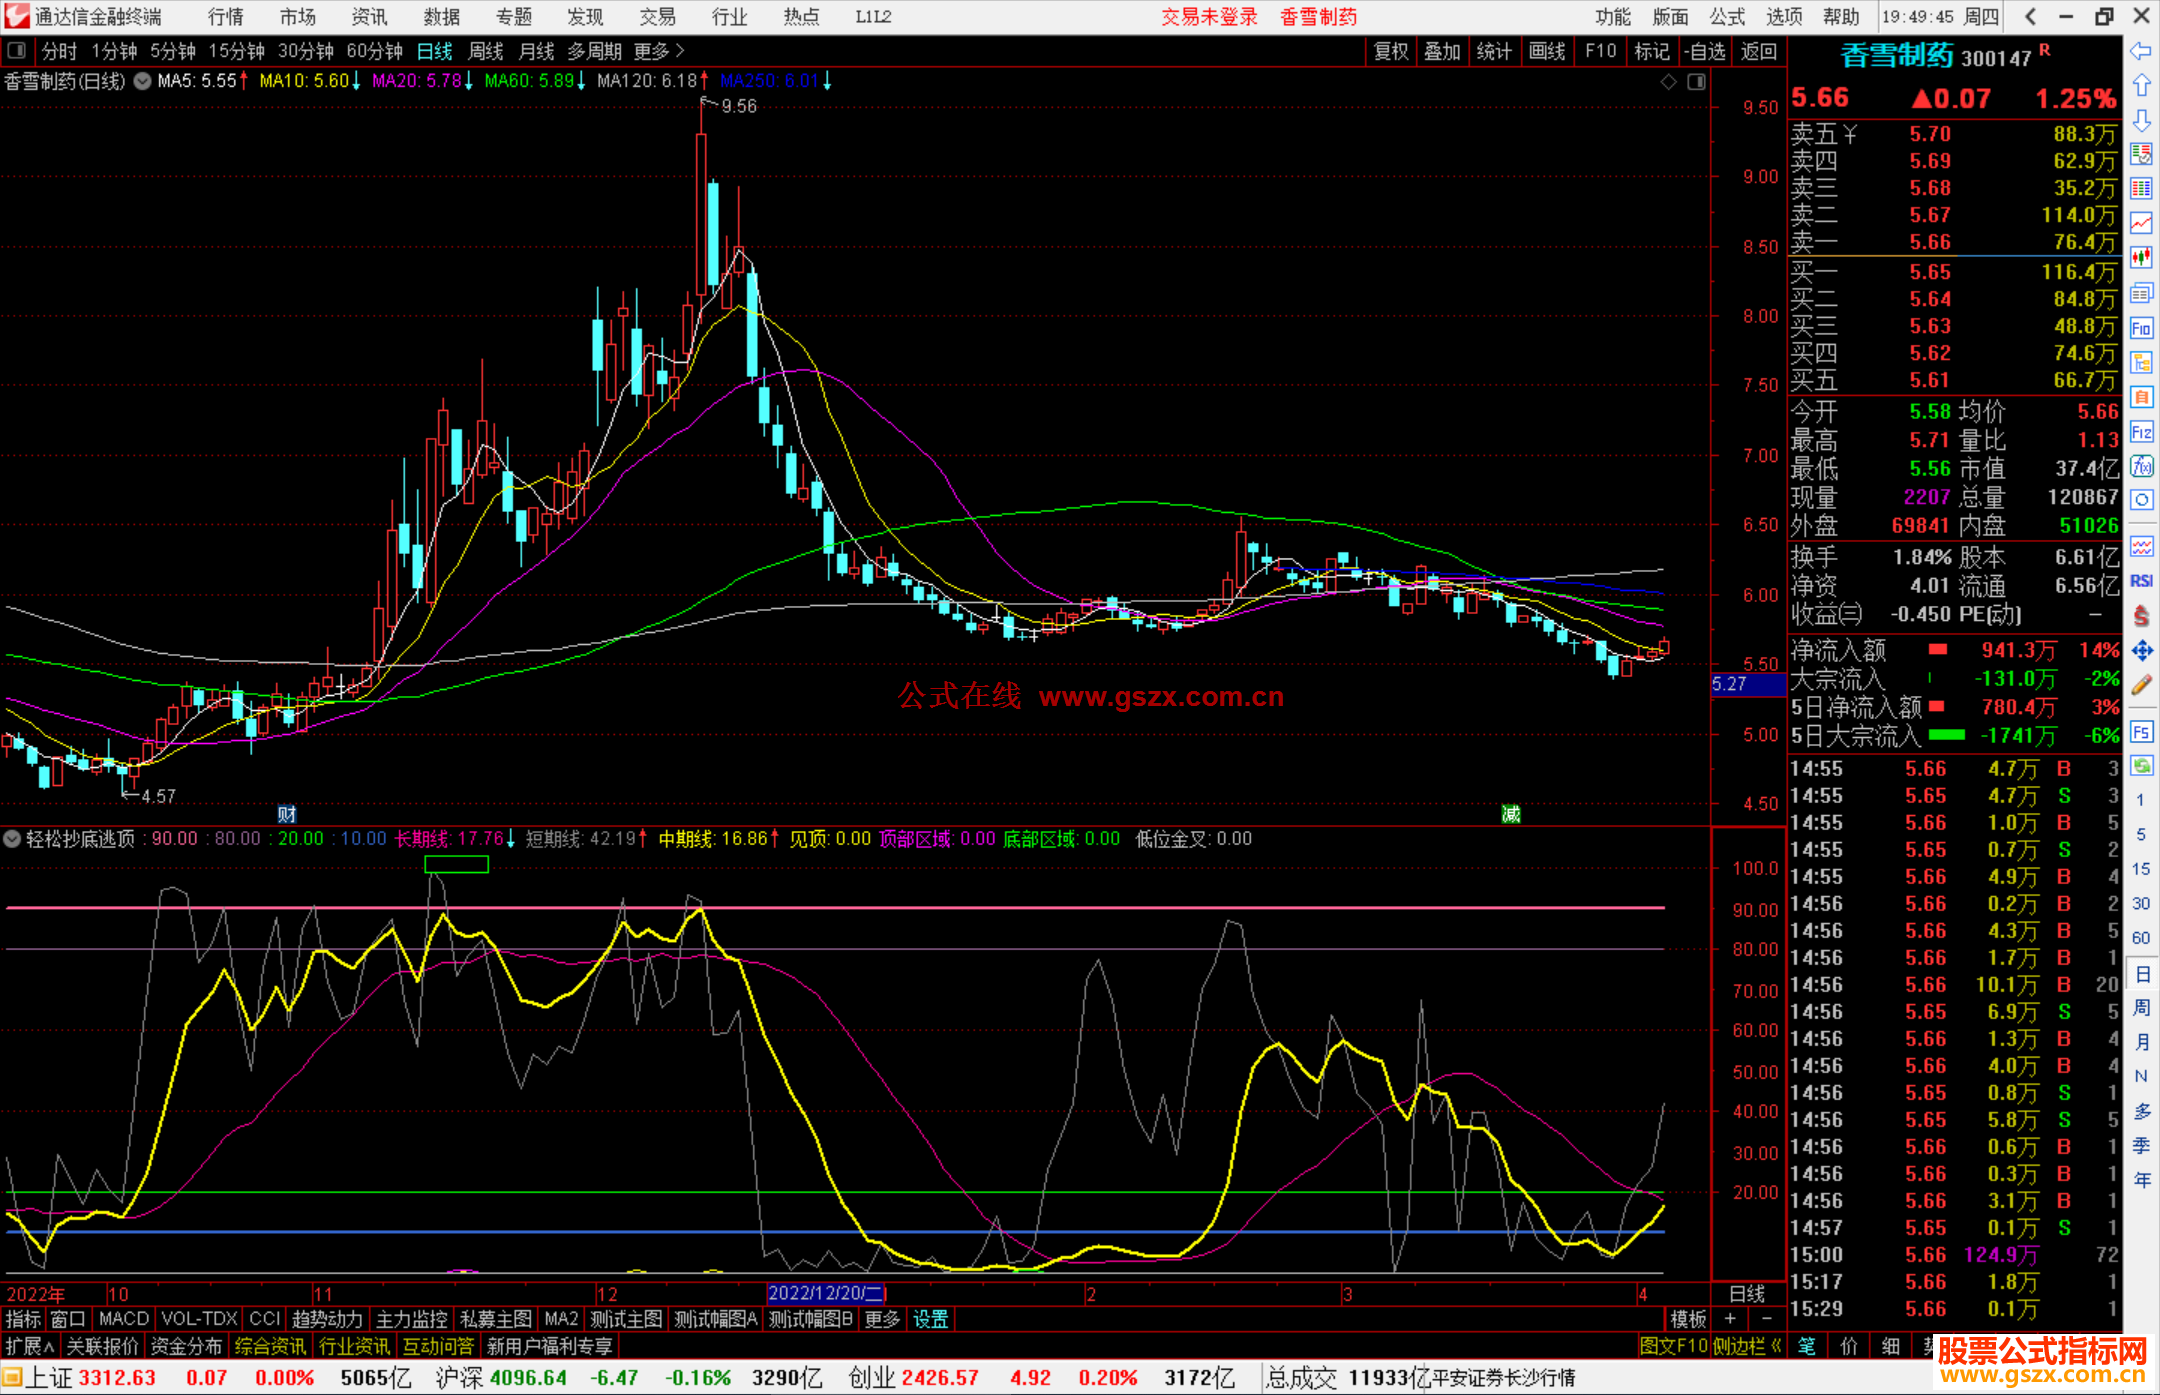
Task: Click the line trend chart sidebar icon
Action: click(2141, 223)
